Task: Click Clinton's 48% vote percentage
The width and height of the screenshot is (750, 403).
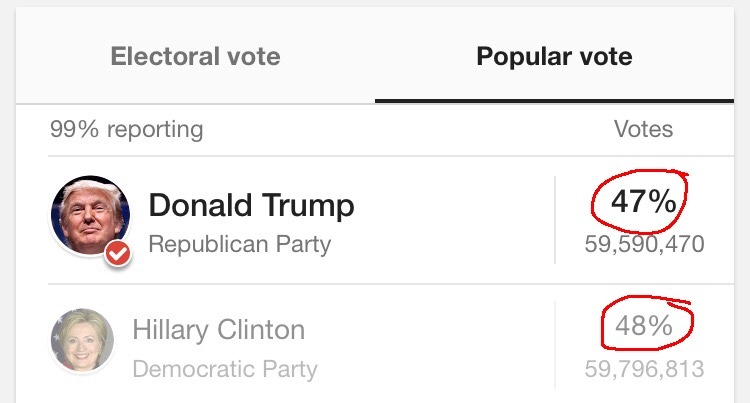Action: (x=644, y=326)
